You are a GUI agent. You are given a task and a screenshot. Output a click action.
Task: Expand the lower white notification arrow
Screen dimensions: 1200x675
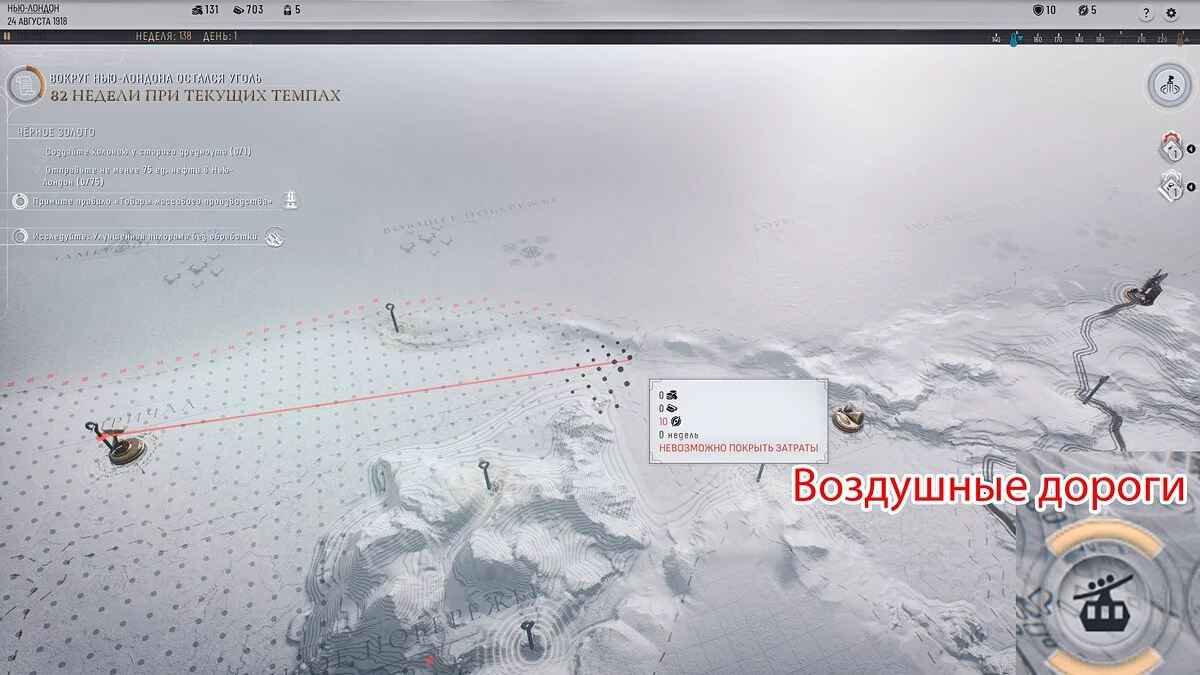(1190, 186)
